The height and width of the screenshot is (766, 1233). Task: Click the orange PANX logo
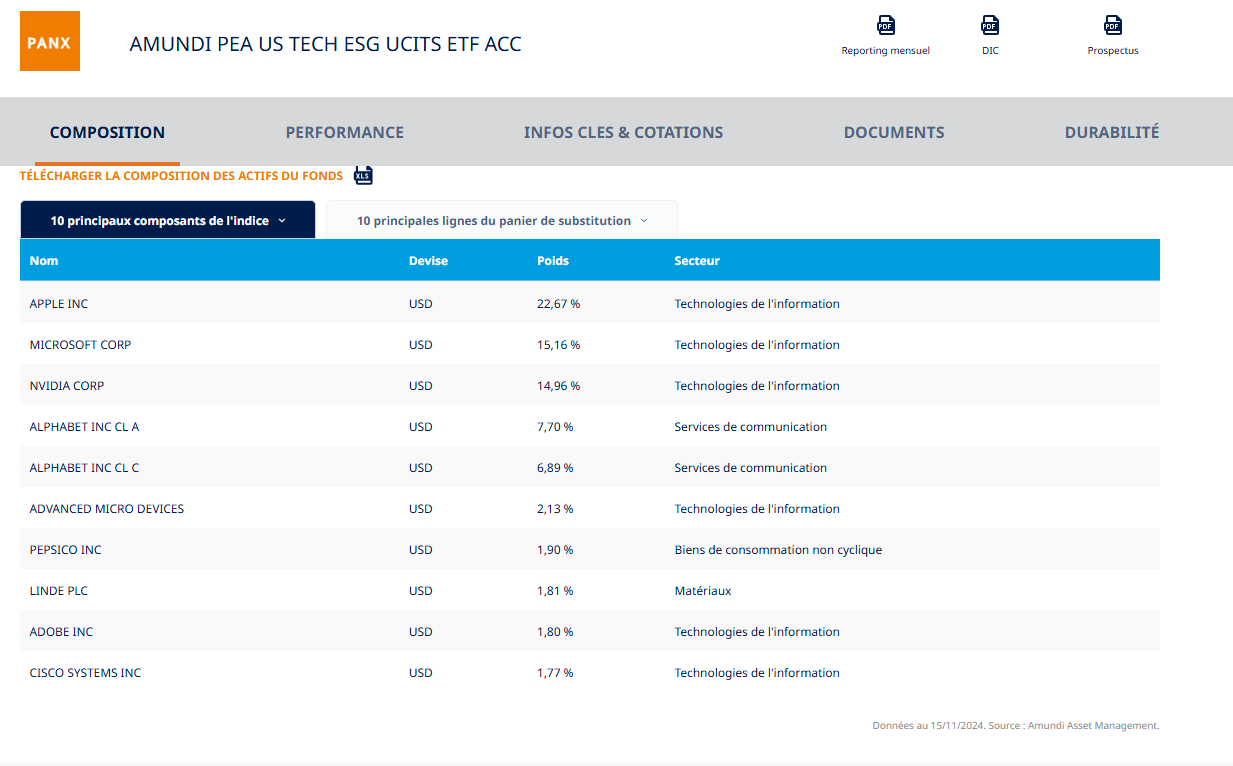[50, 43]
